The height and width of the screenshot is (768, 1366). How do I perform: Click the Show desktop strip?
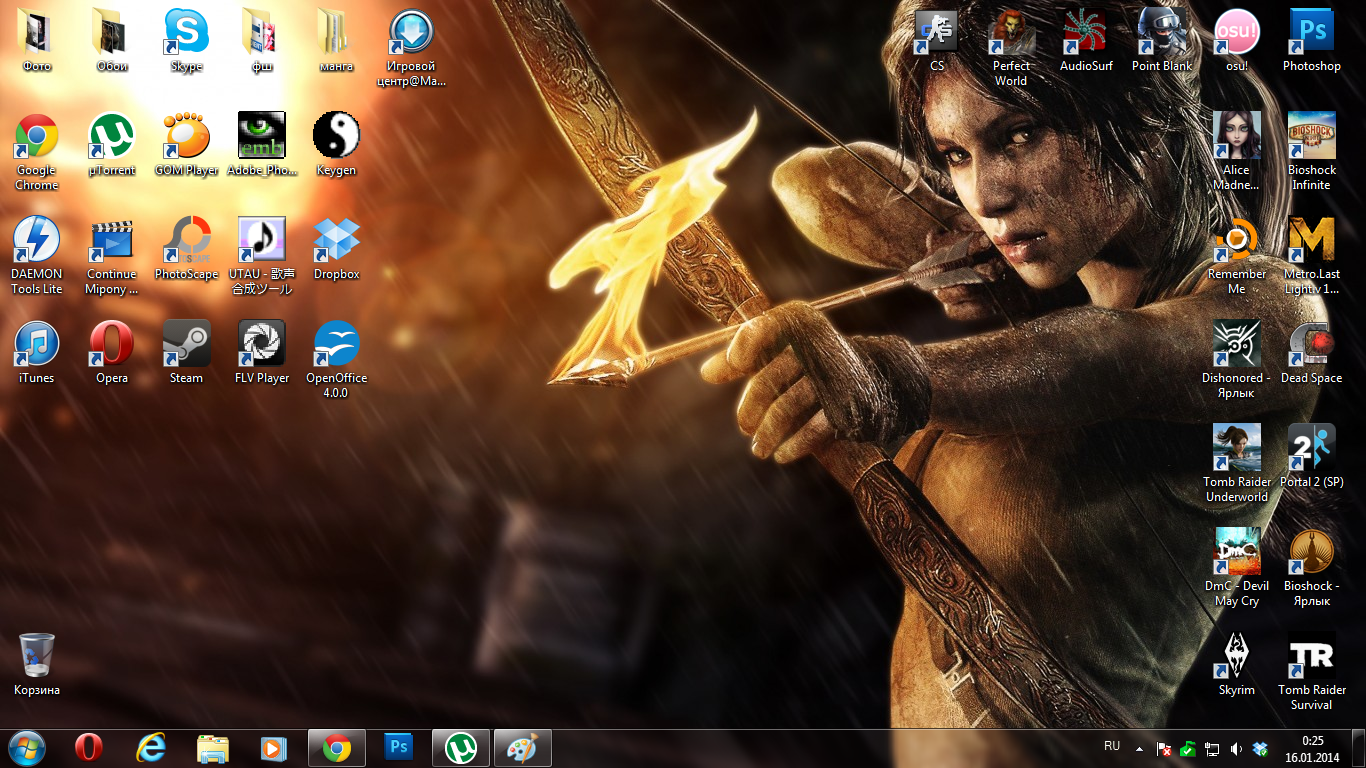(1358, 748)
